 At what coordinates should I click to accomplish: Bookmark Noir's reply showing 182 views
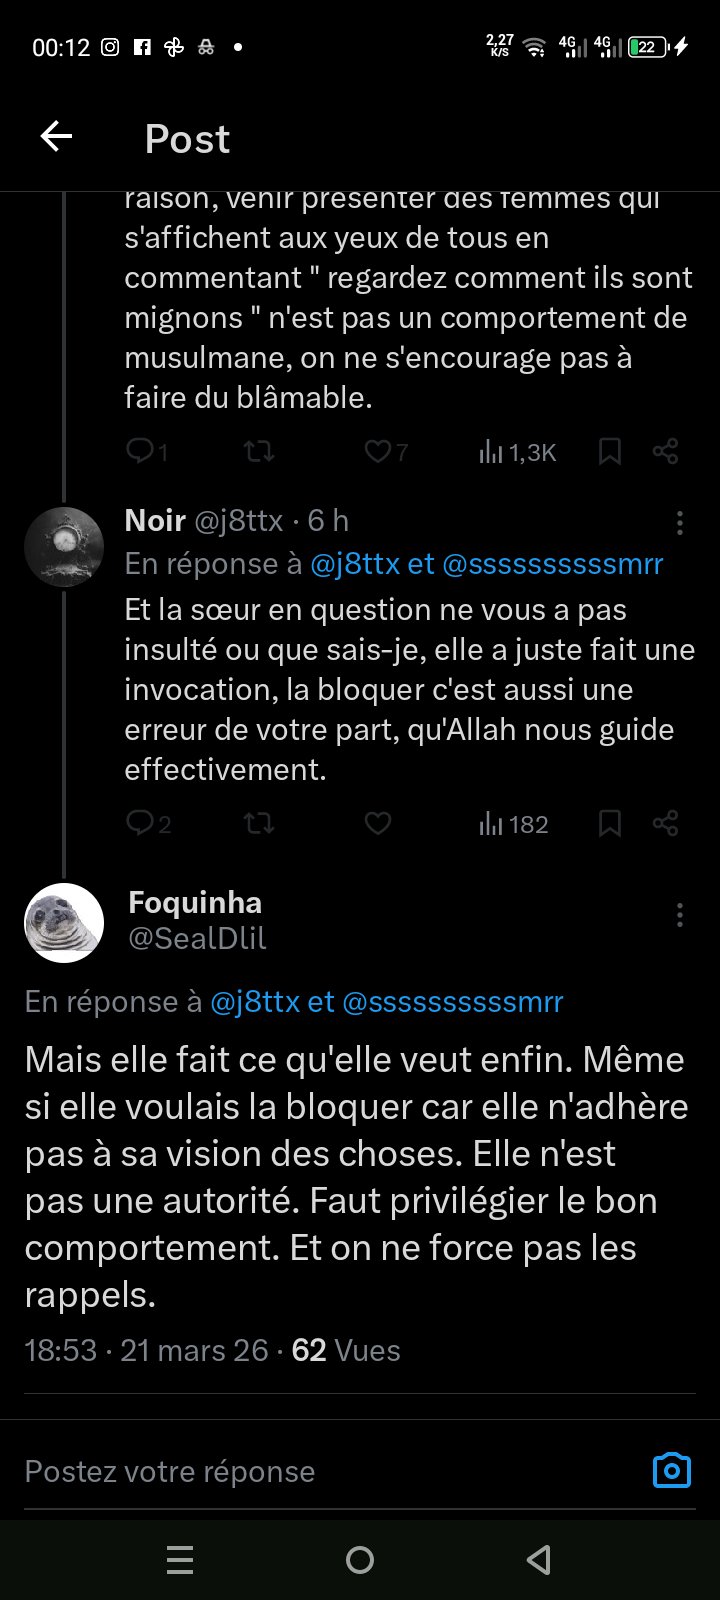pyautogui.click(x=609, y=824)
